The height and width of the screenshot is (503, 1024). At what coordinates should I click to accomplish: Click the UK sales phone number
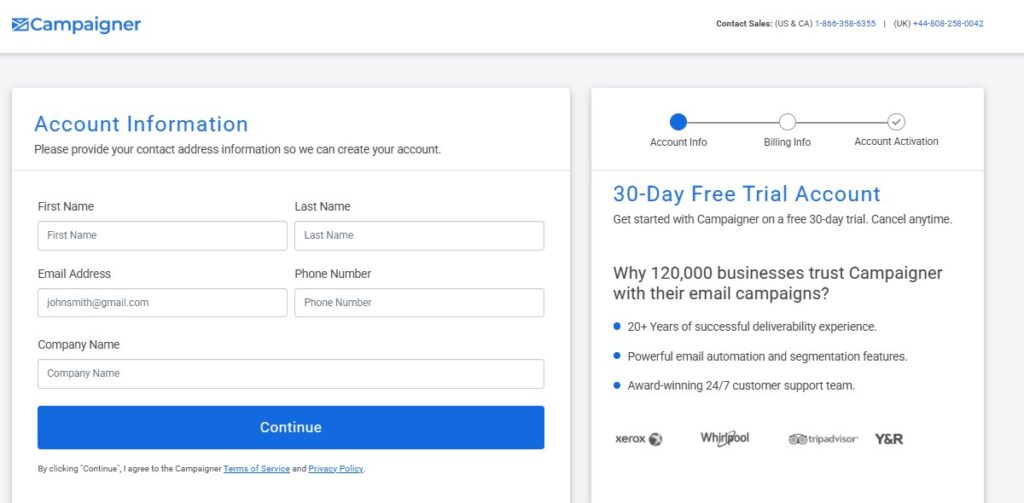point(948,24)
